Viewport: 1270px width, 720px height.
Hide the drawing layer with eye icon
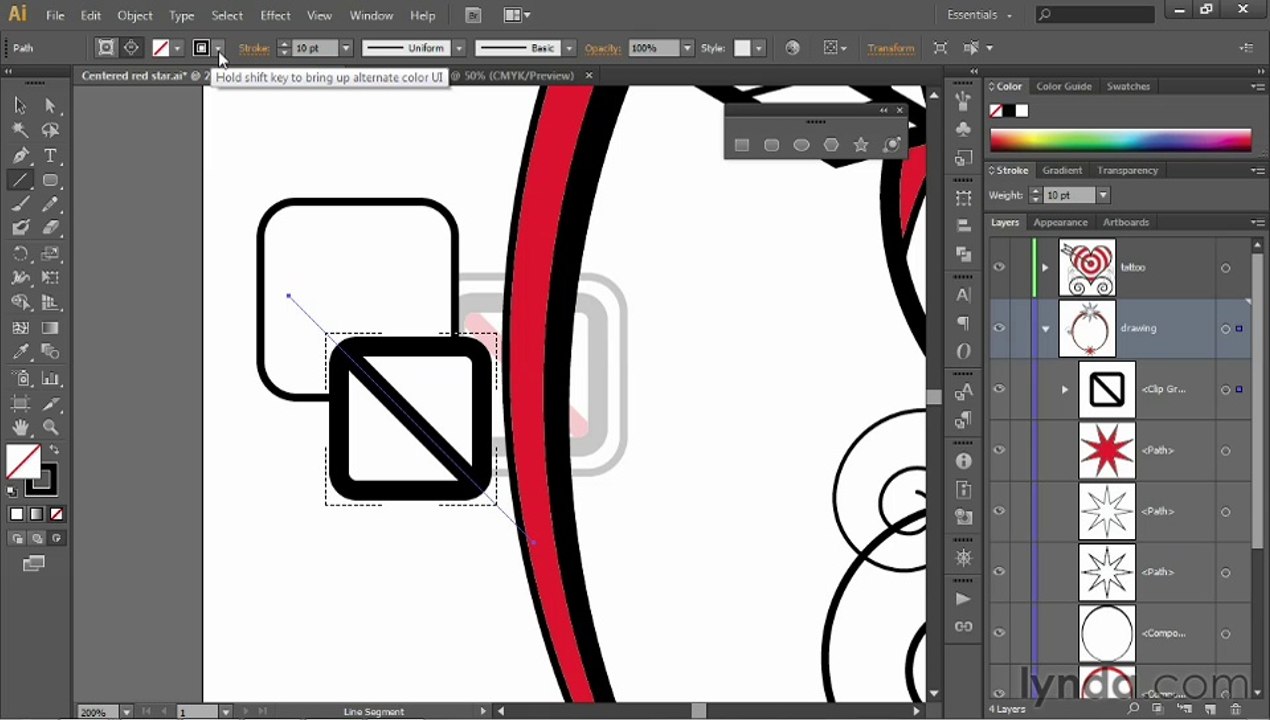999,328
